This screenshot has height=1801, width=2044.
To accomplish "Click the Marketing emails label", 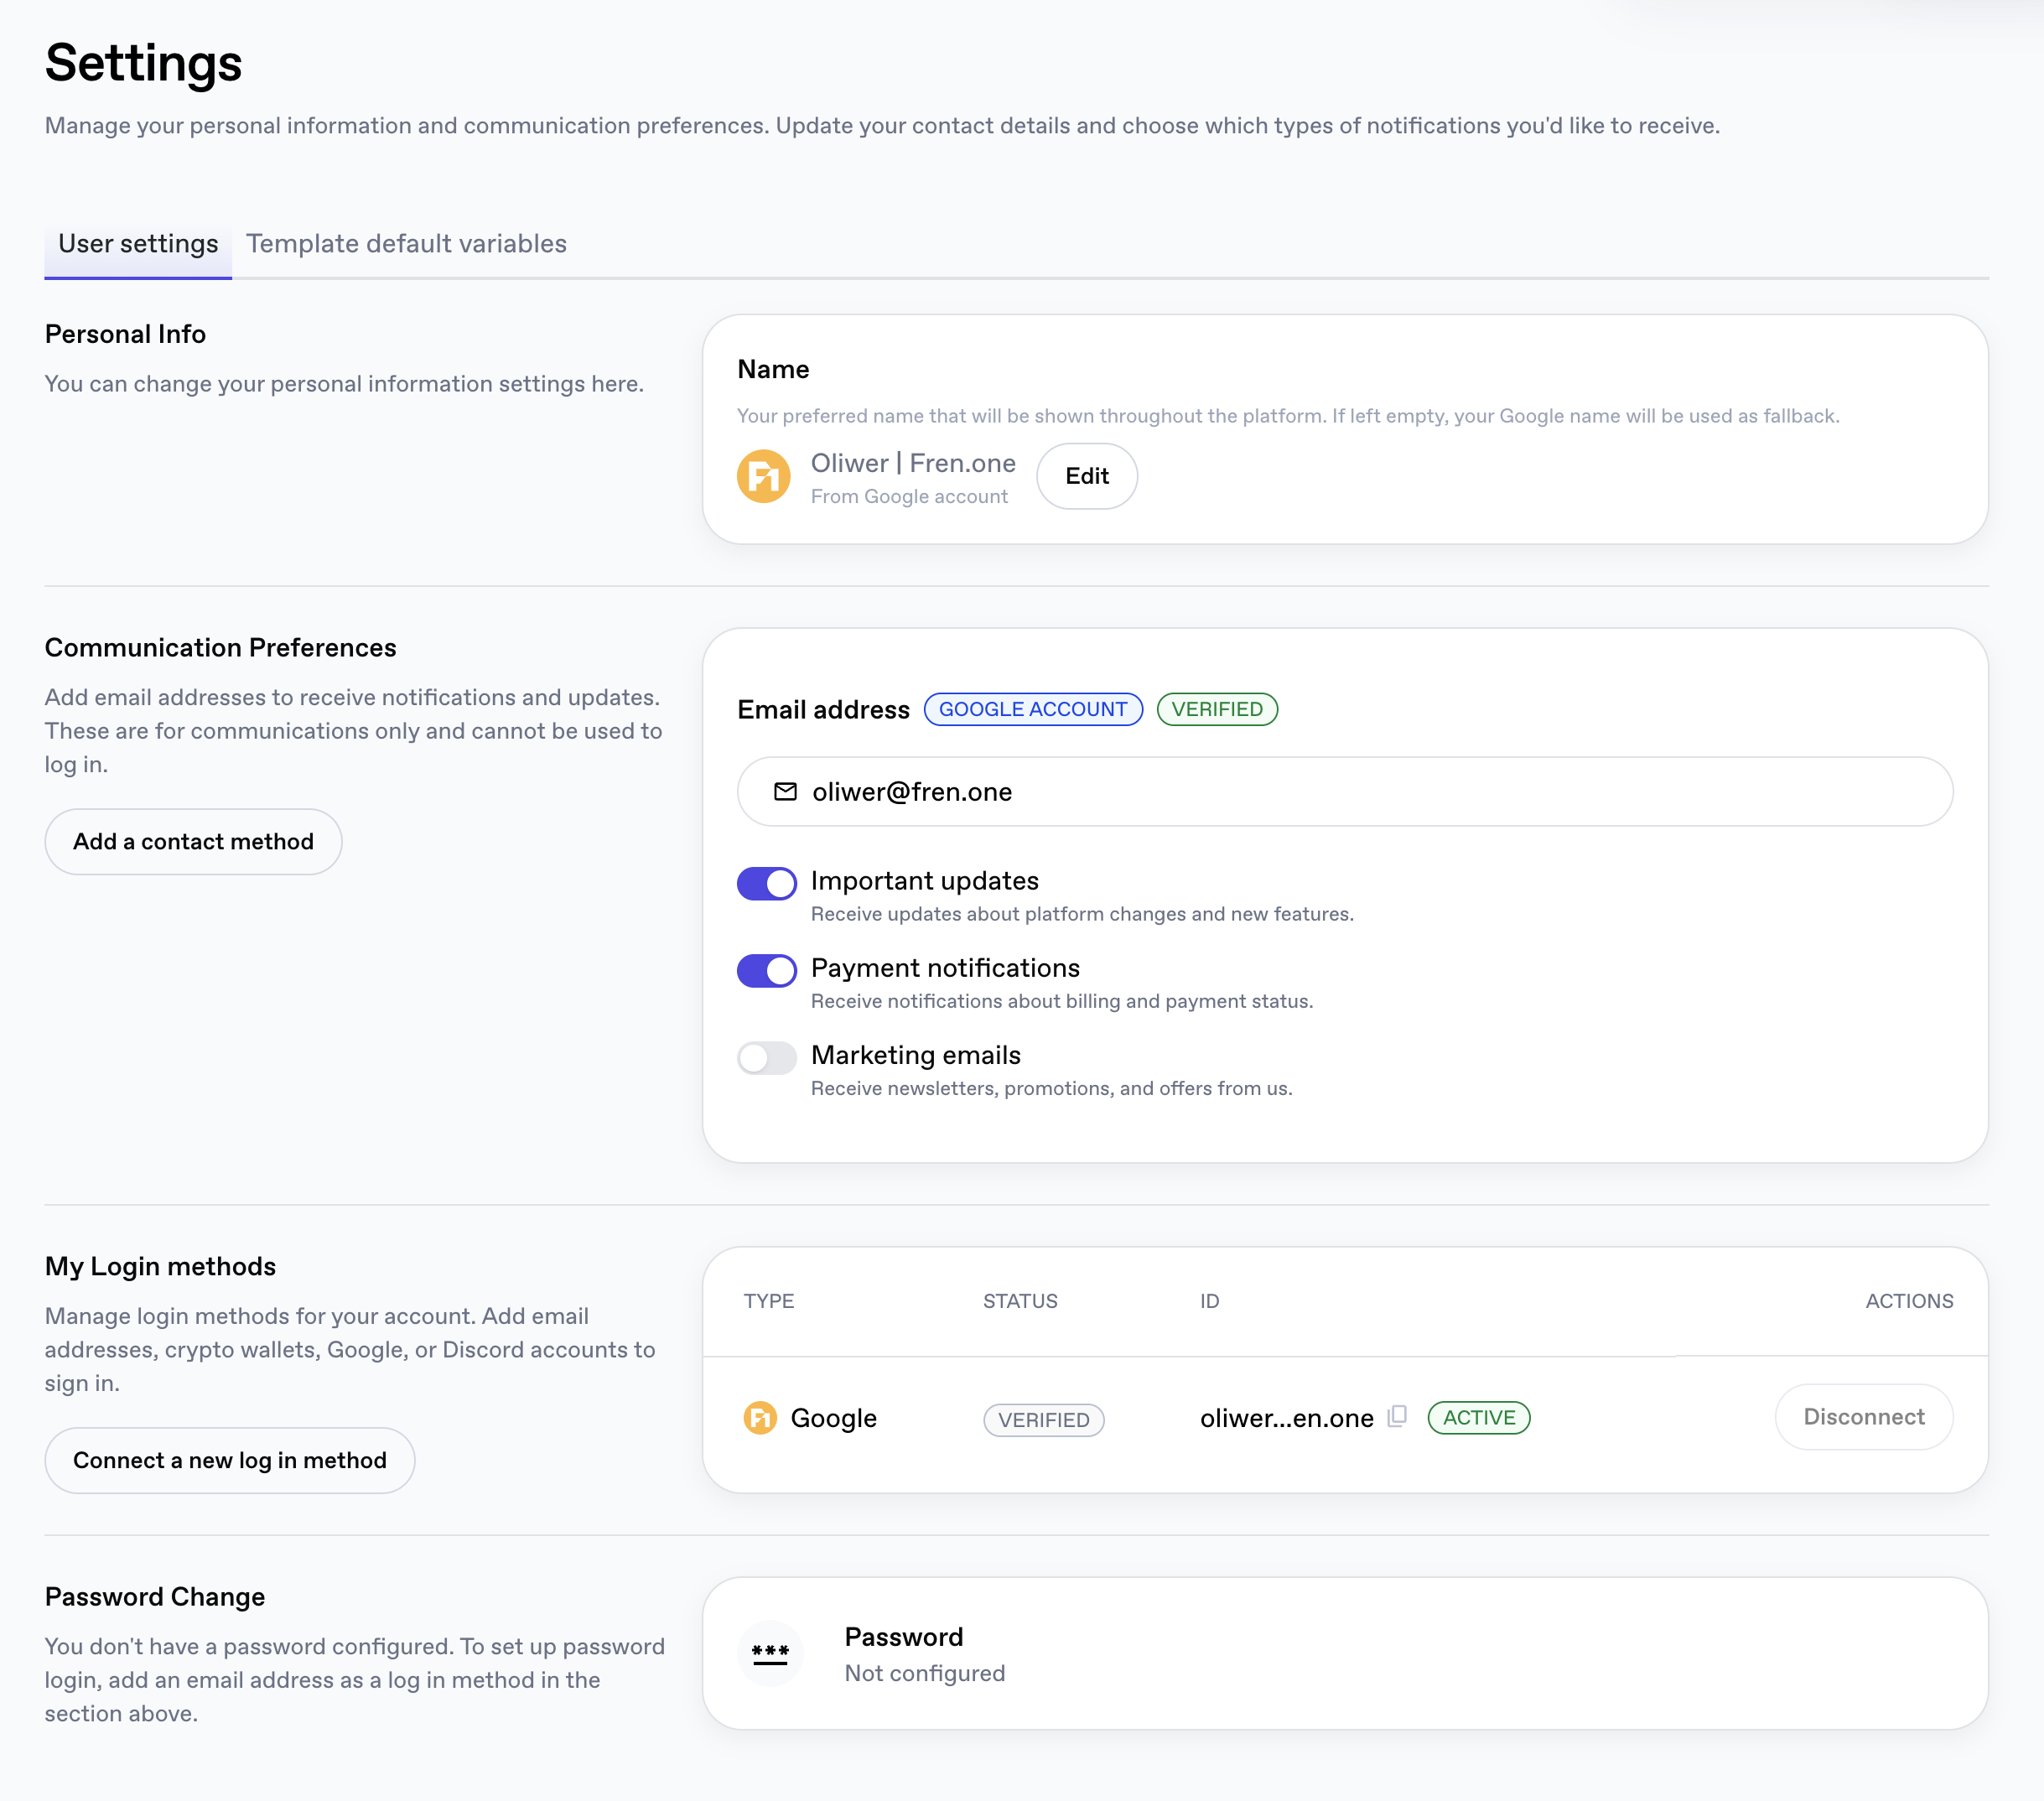I will pyautogui.click(x=915, y=1055).
